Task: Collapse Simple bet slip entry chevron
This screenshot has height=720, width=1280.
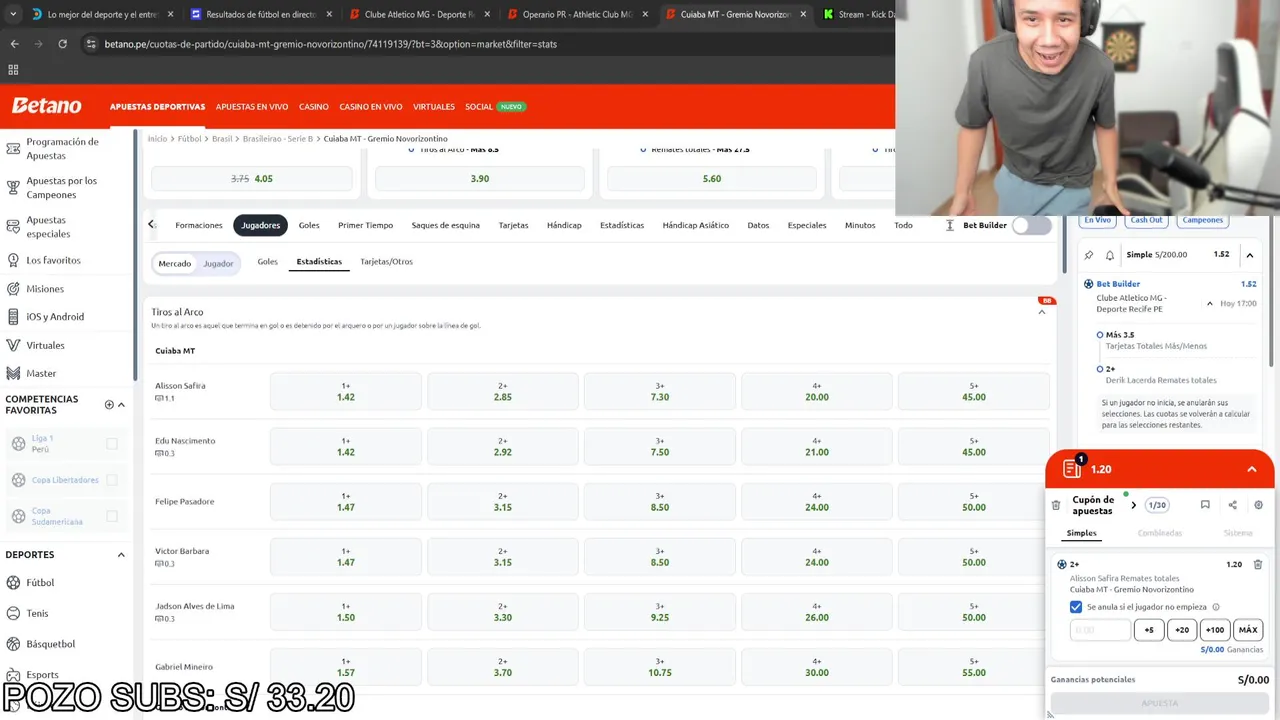Action: [x=1249, y=255]
